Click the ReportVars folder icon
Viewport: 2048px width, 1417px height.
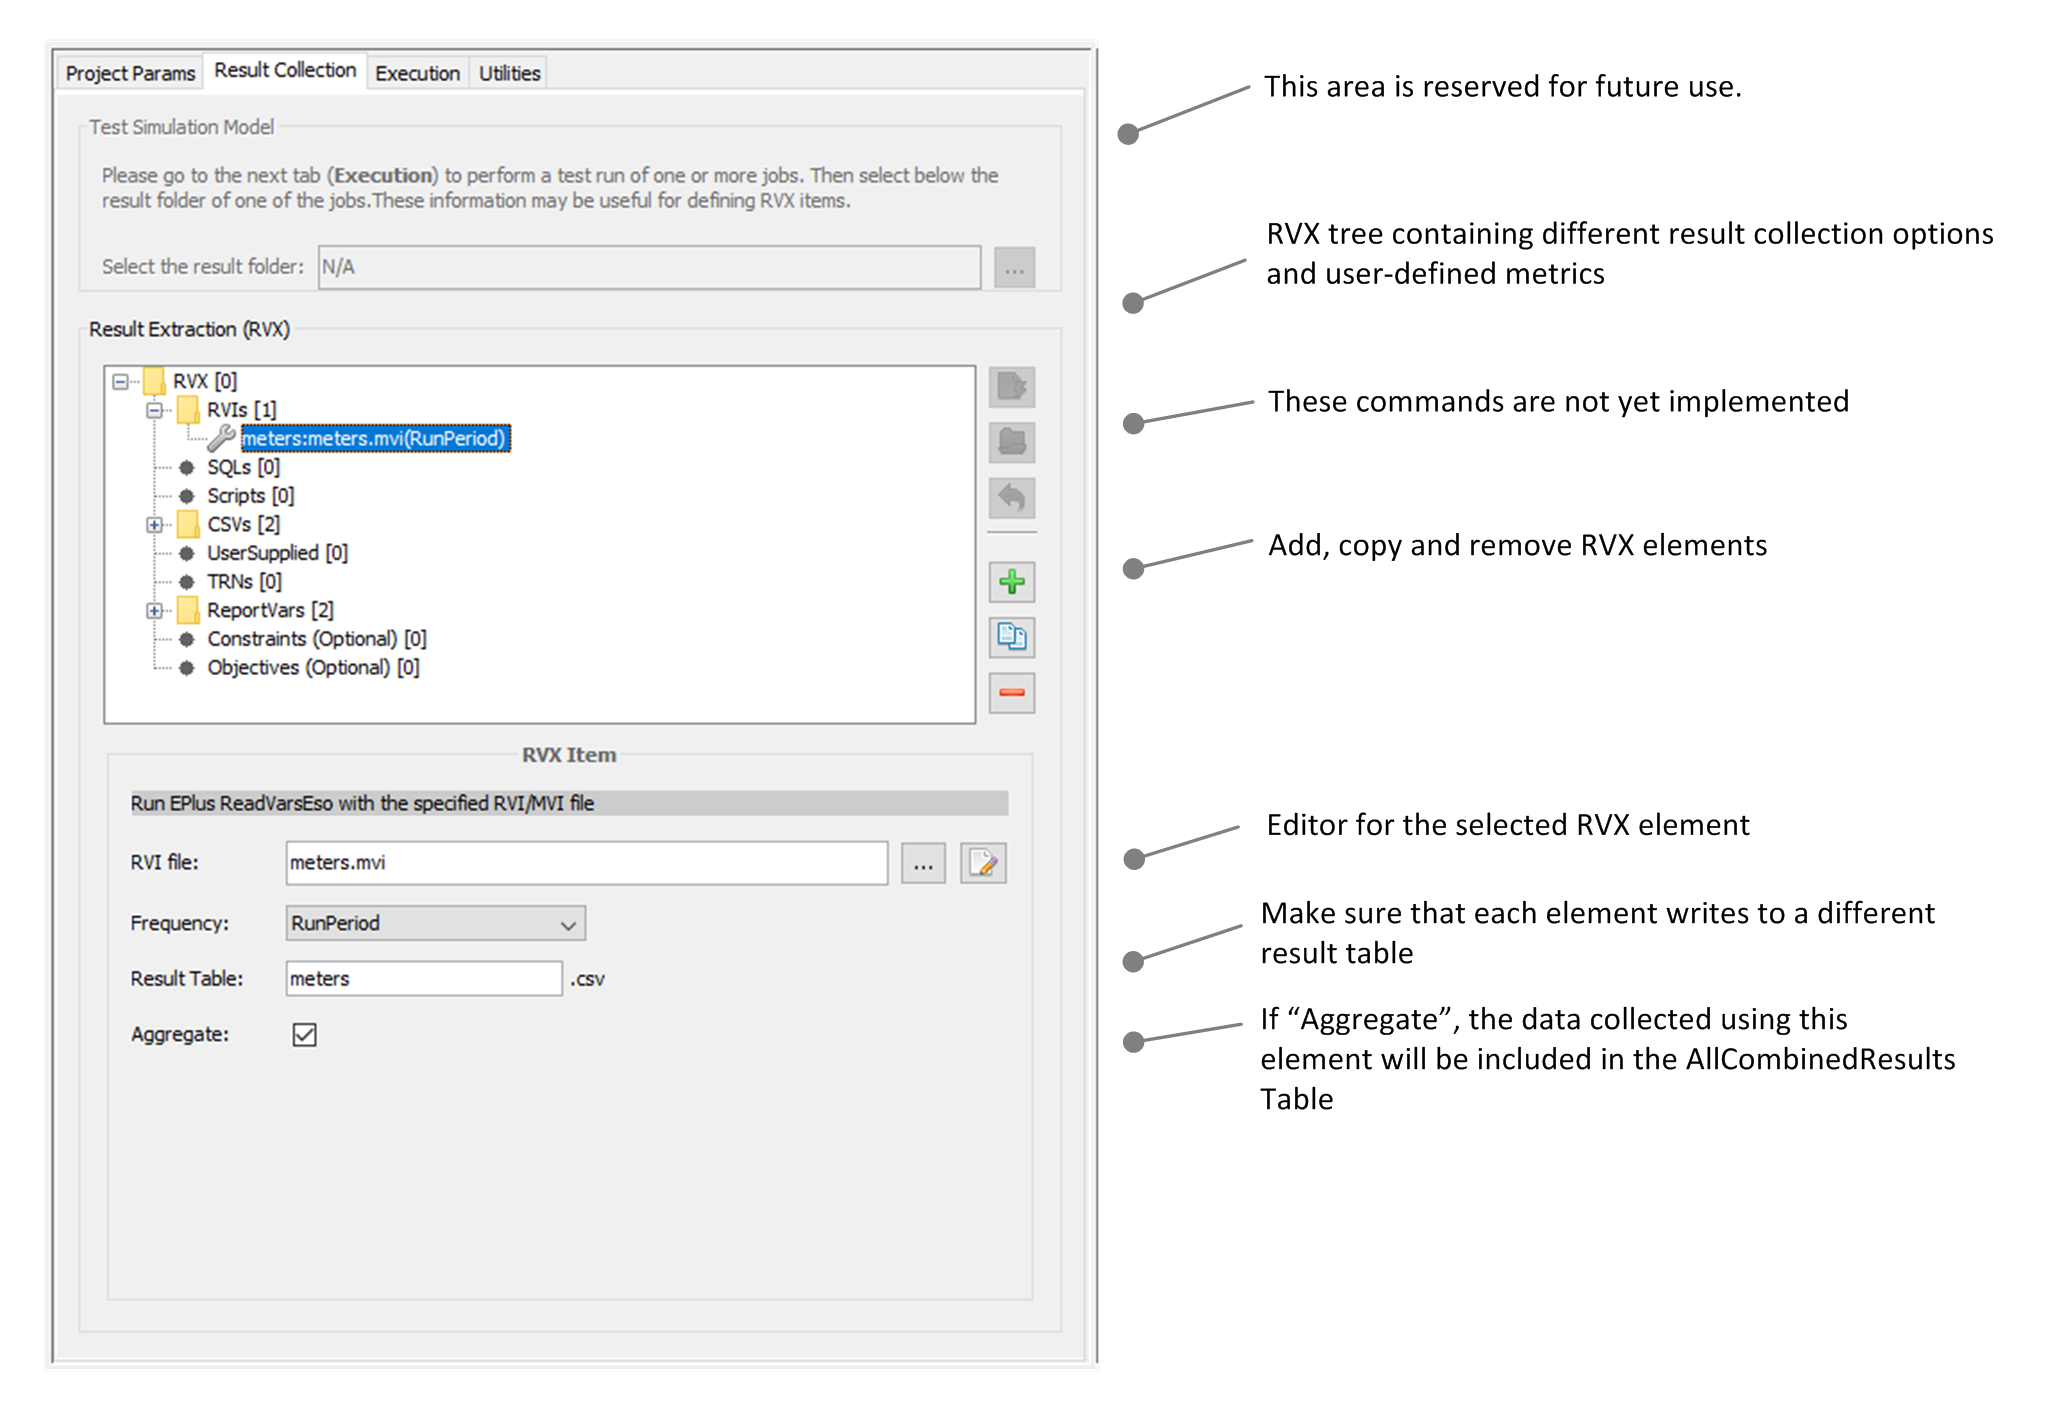point(187,610)
